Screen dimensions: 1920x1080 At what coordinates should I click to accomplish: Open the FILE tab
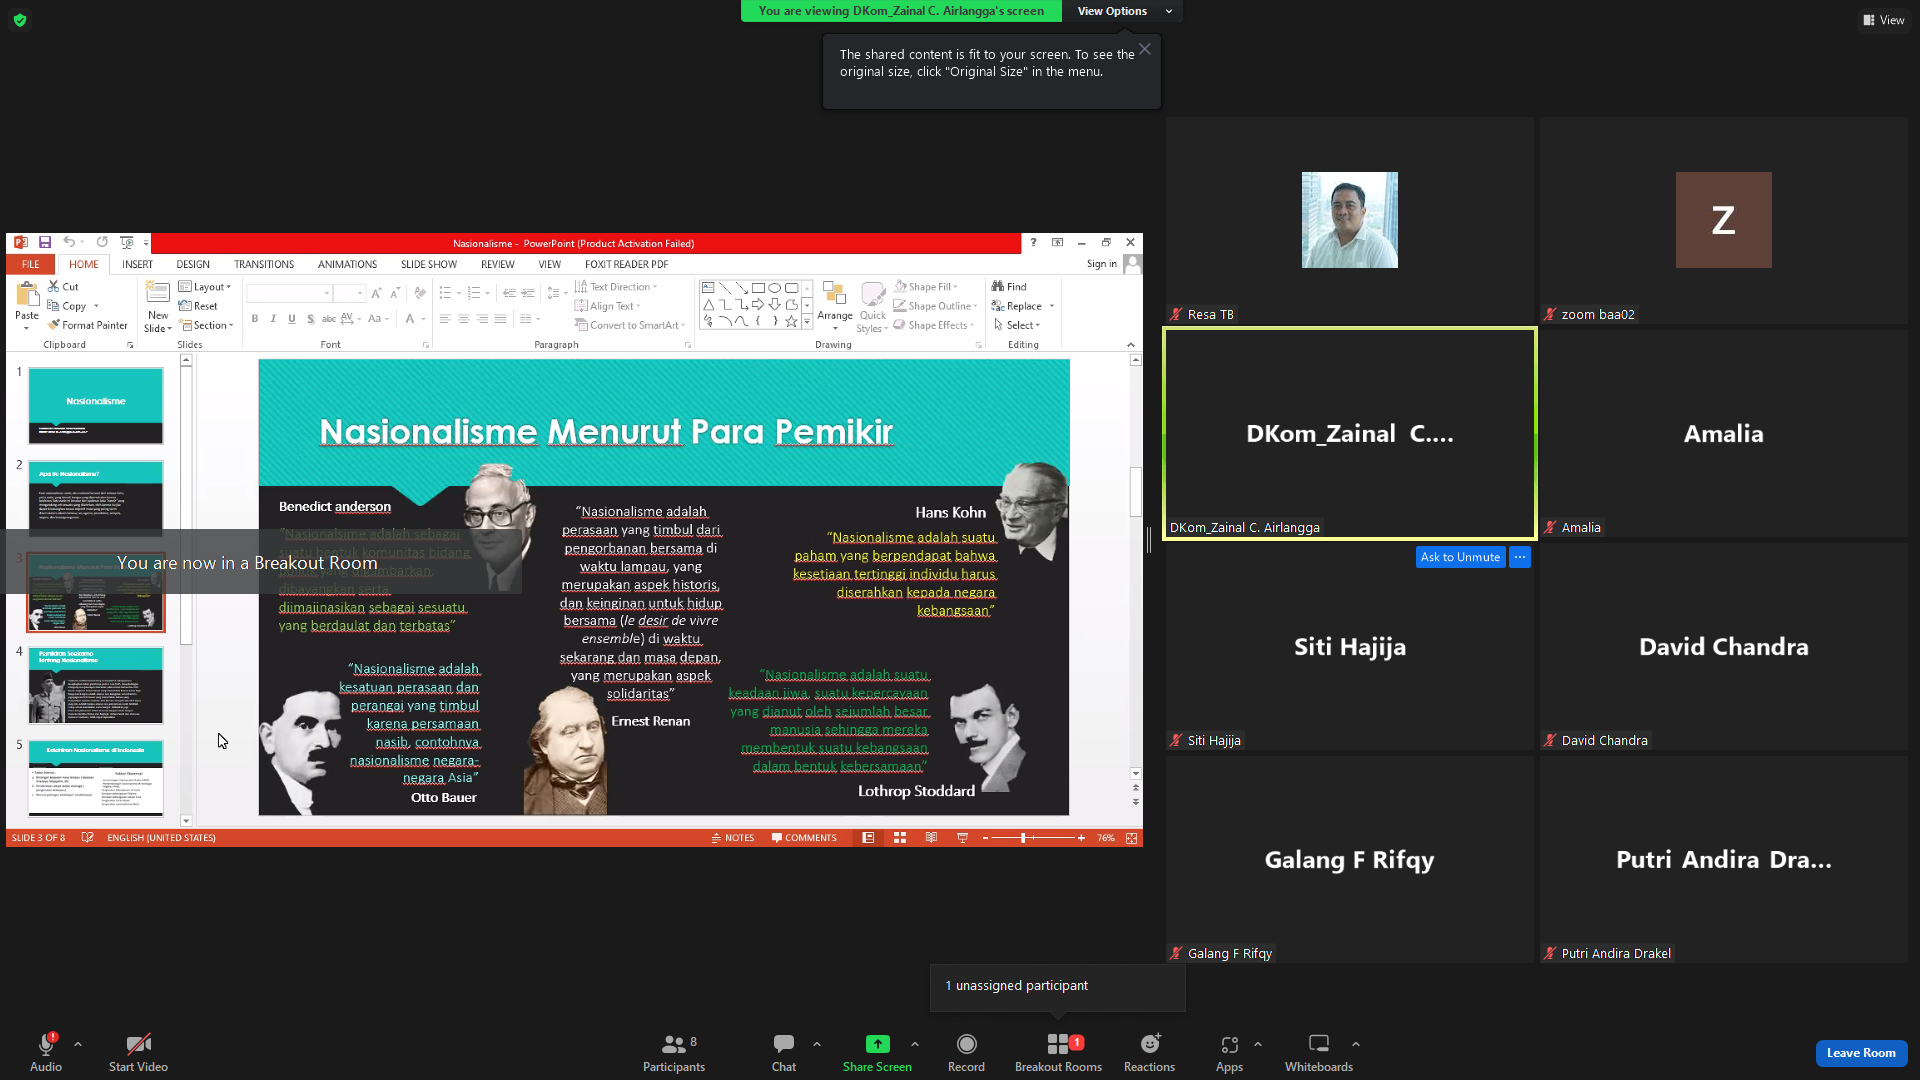pos(31,264)
